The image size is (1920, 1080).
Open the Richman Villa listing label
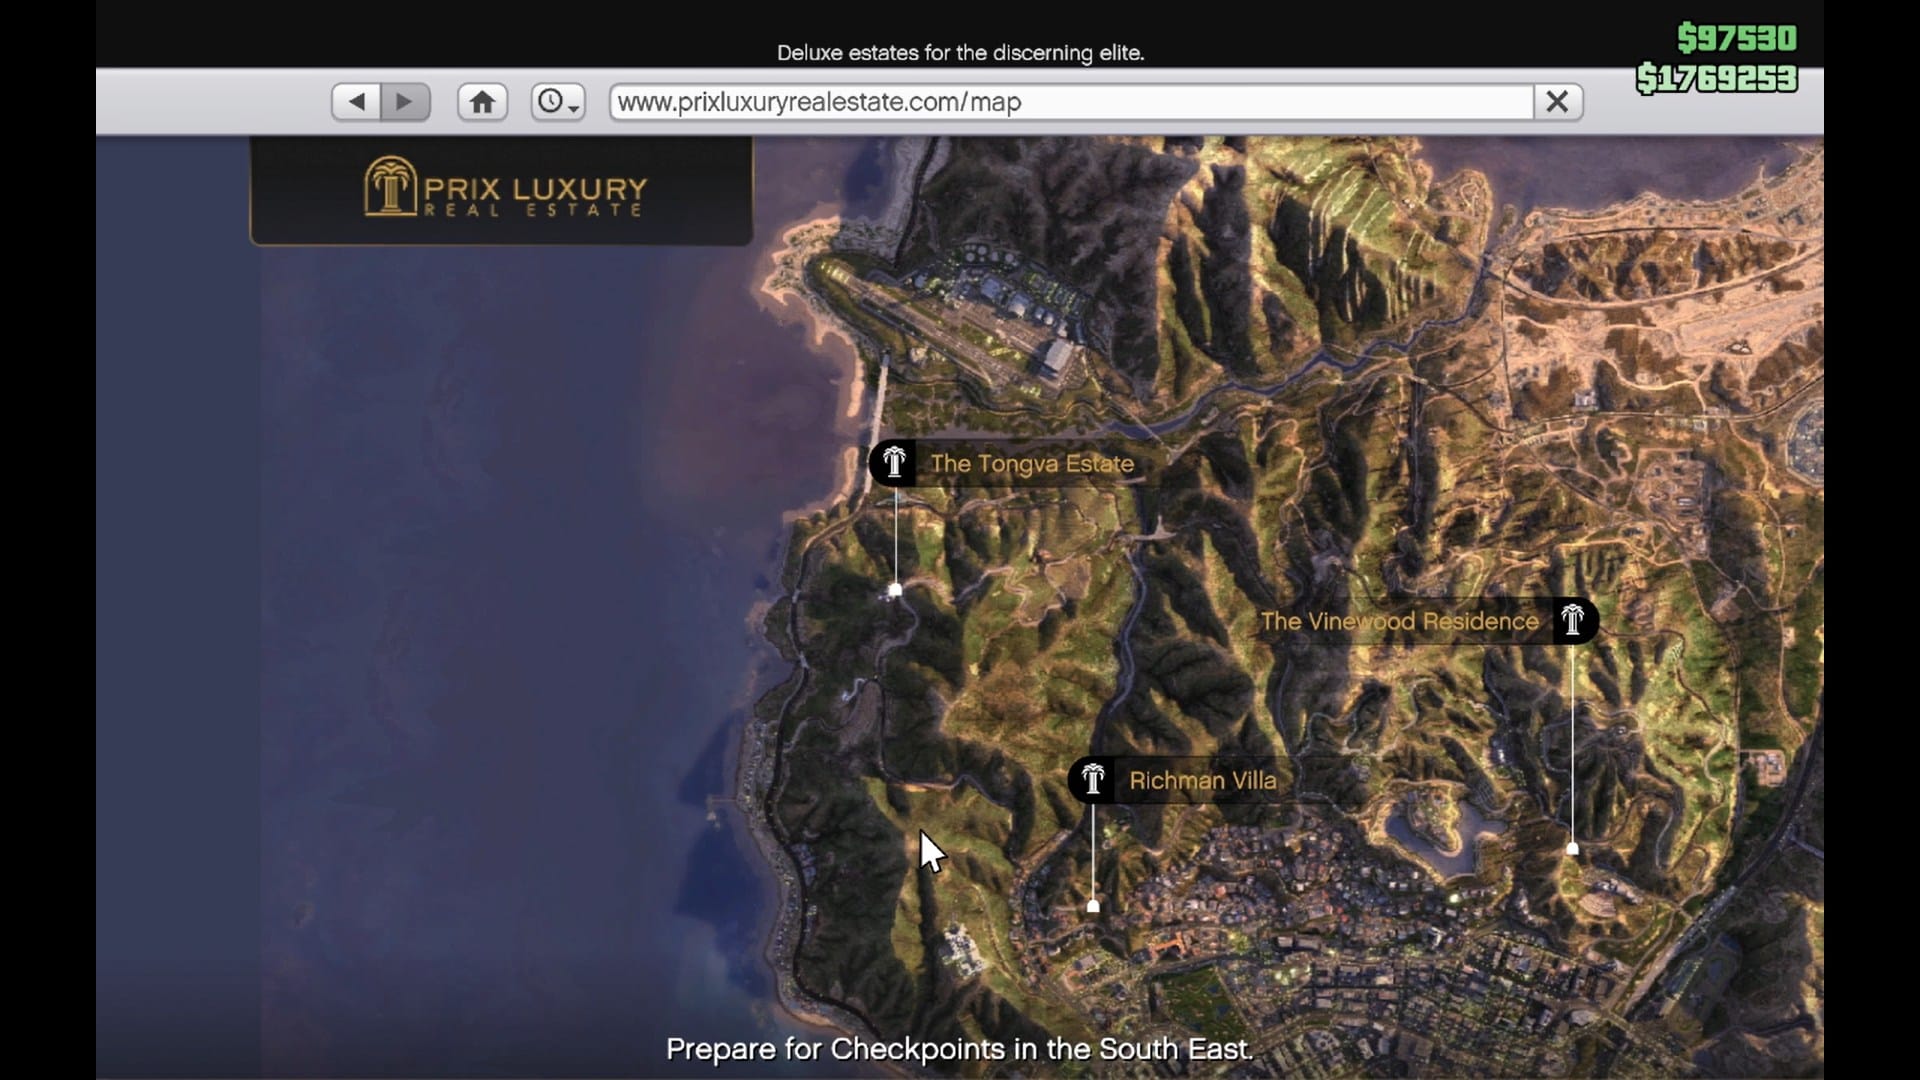click(1202, 781)
